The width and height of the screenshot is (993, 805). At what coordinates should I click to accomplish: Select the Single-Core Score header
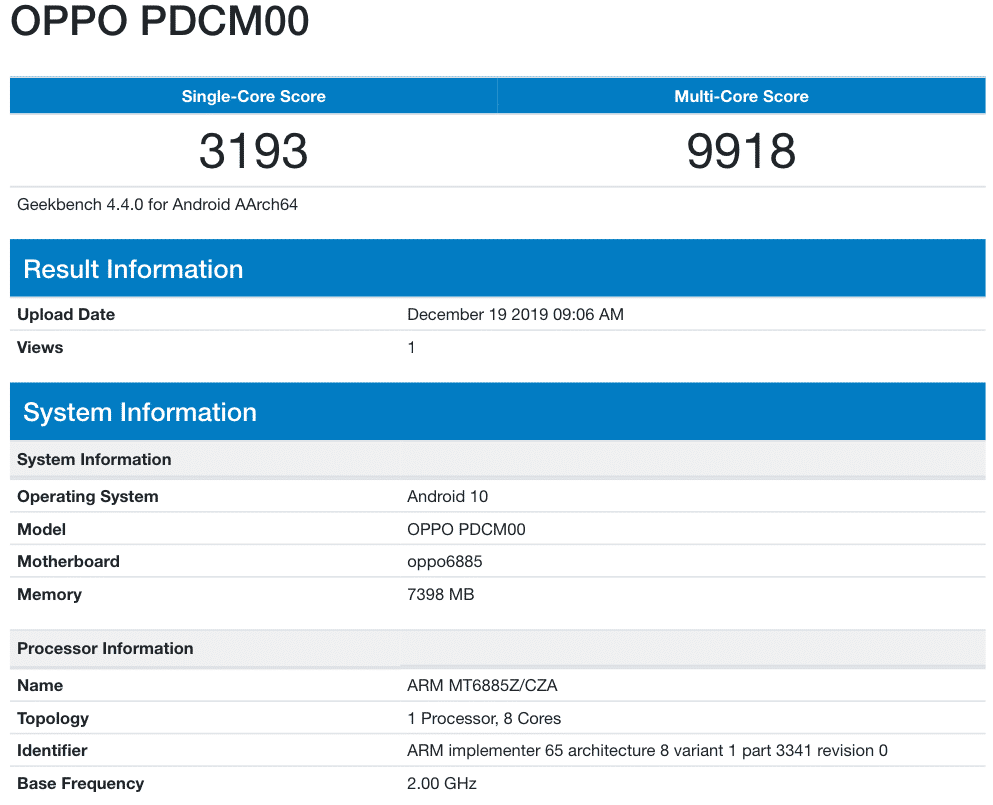pyautogui.click(x=253, y=97)
